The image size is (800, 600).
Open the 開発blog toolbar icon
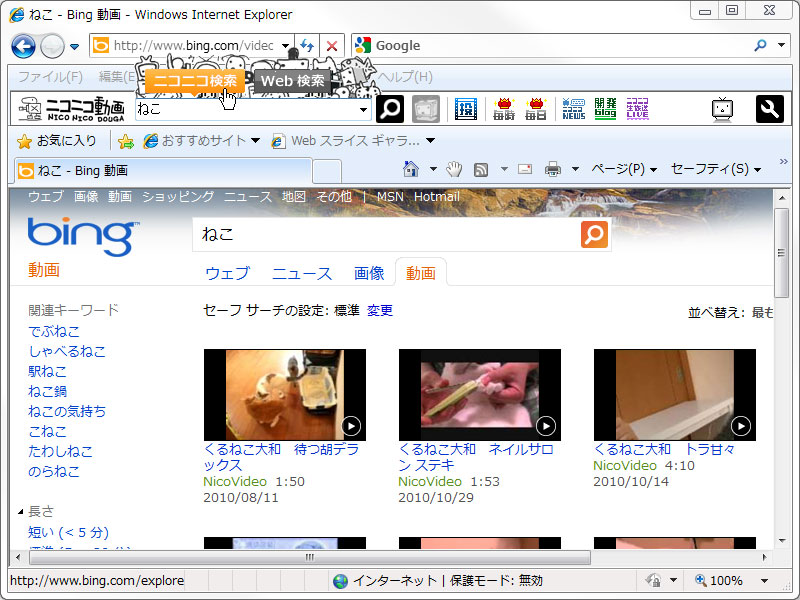click(604, 108)
